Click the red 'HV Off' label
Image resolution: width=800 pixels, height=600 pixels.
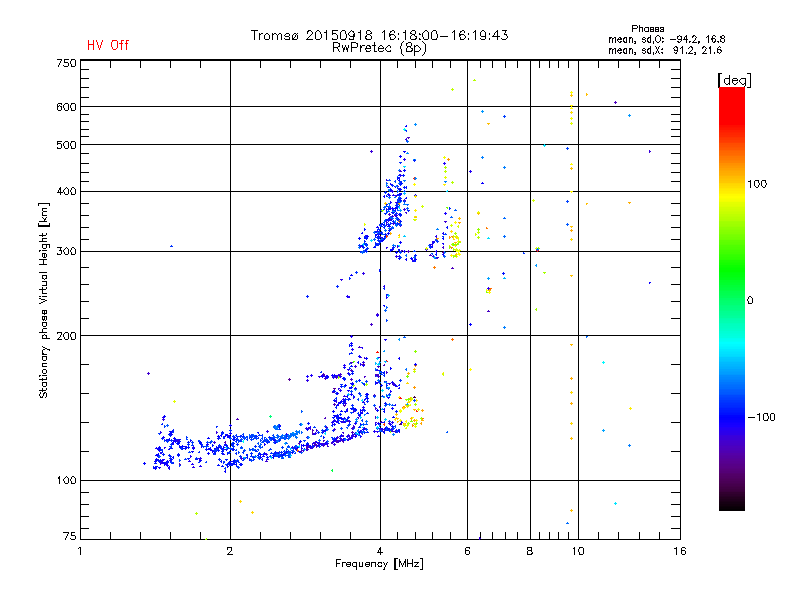[x=108, y=45]
